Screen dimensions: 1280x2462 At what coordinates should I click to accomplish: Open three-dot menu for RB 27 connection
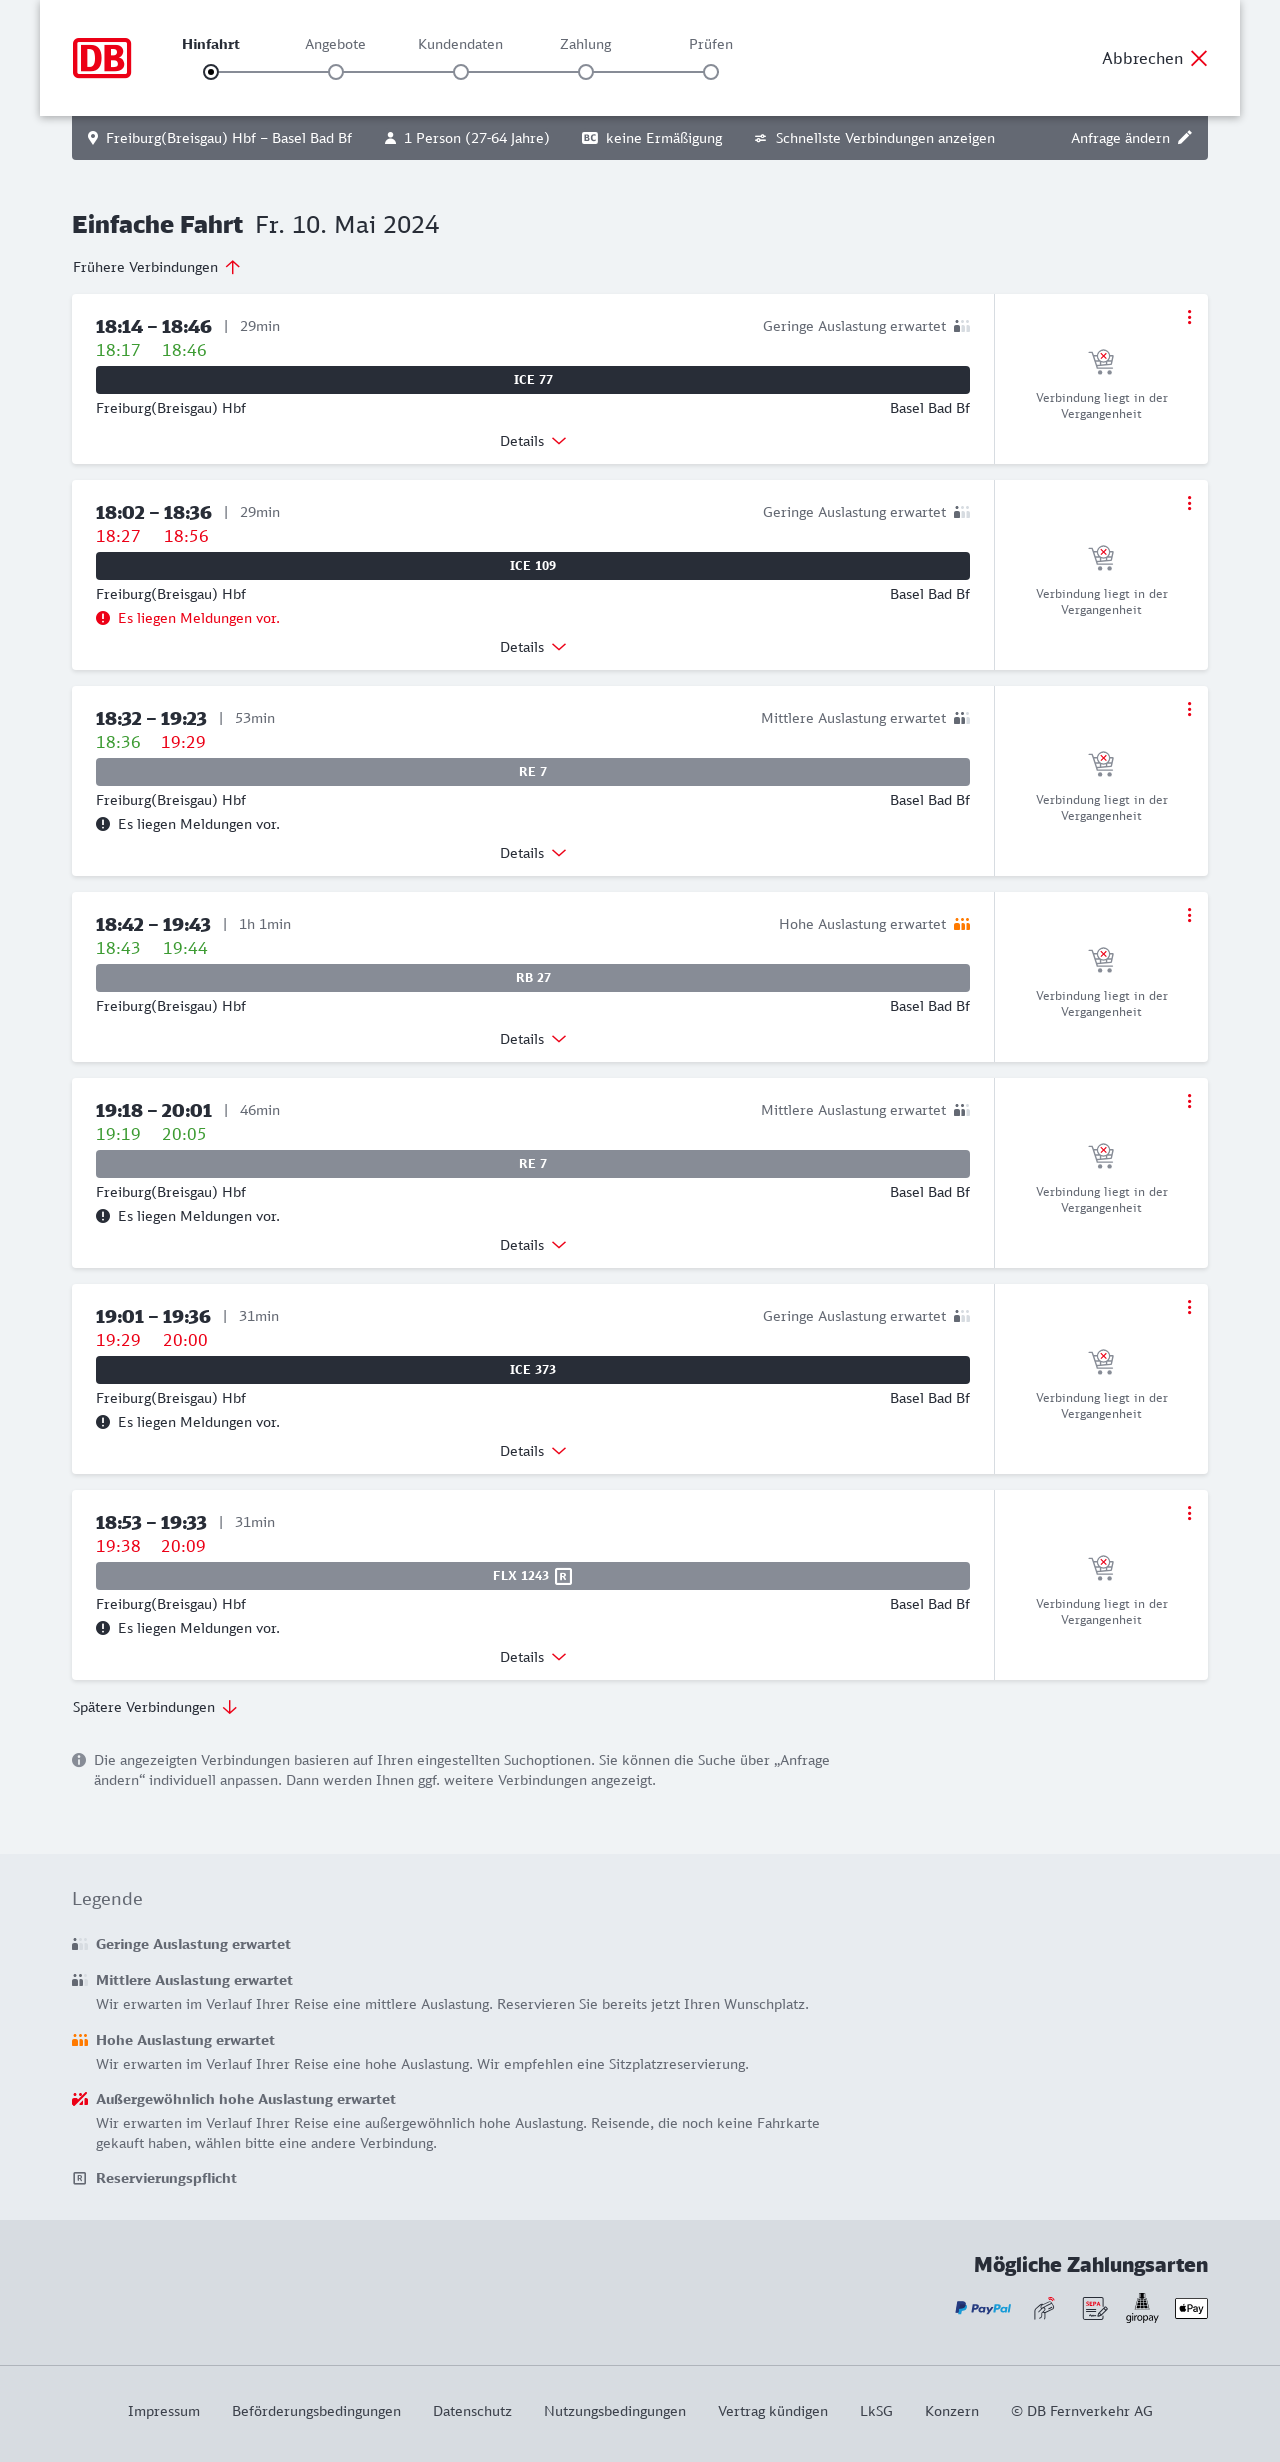1189,915
